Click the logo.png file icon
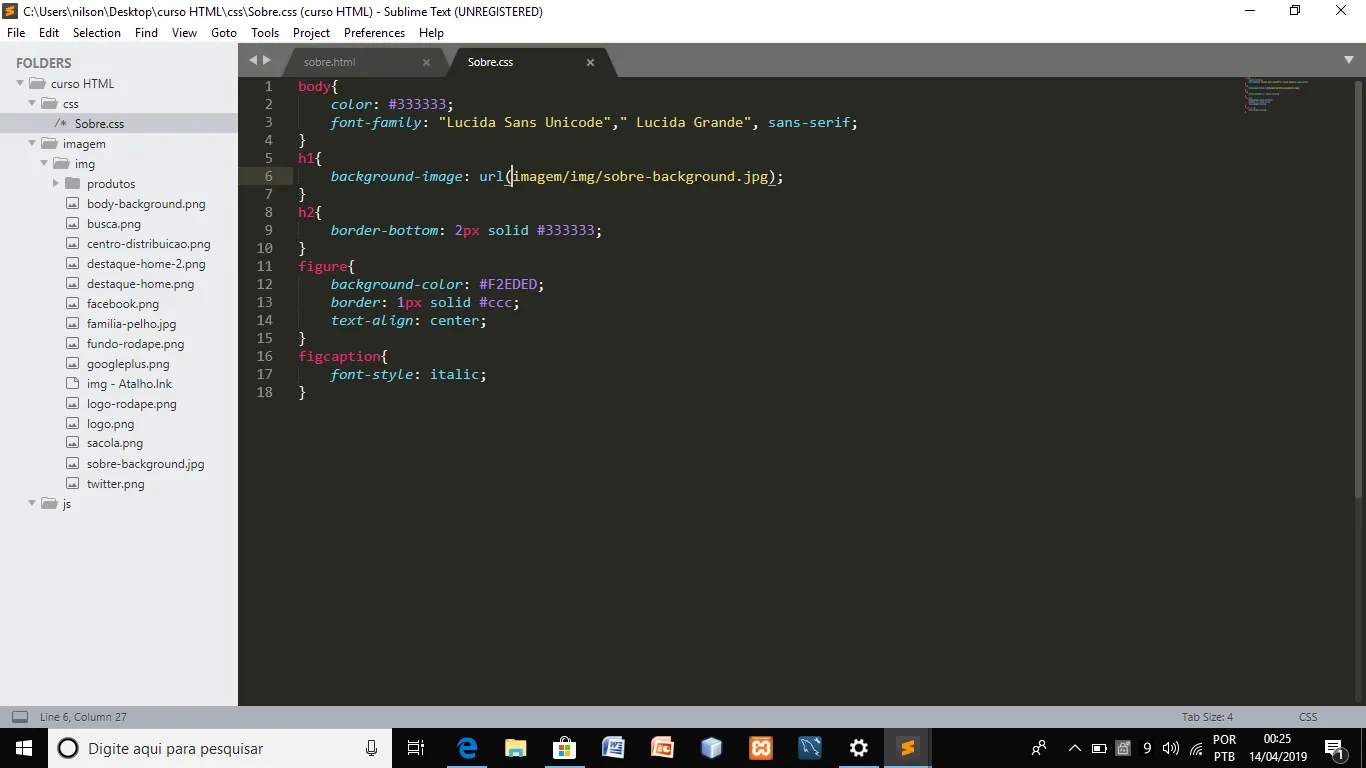Screen dimensions: 1366x768 coord(72,424)
